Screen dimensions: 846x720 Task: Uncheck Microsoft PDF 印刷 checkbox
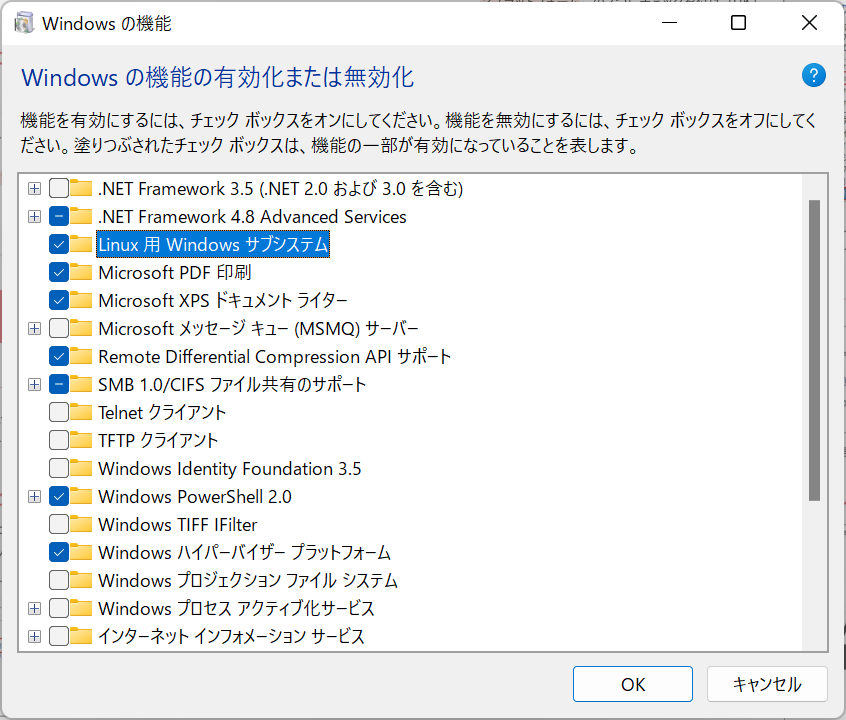click(x=58, y=272)
